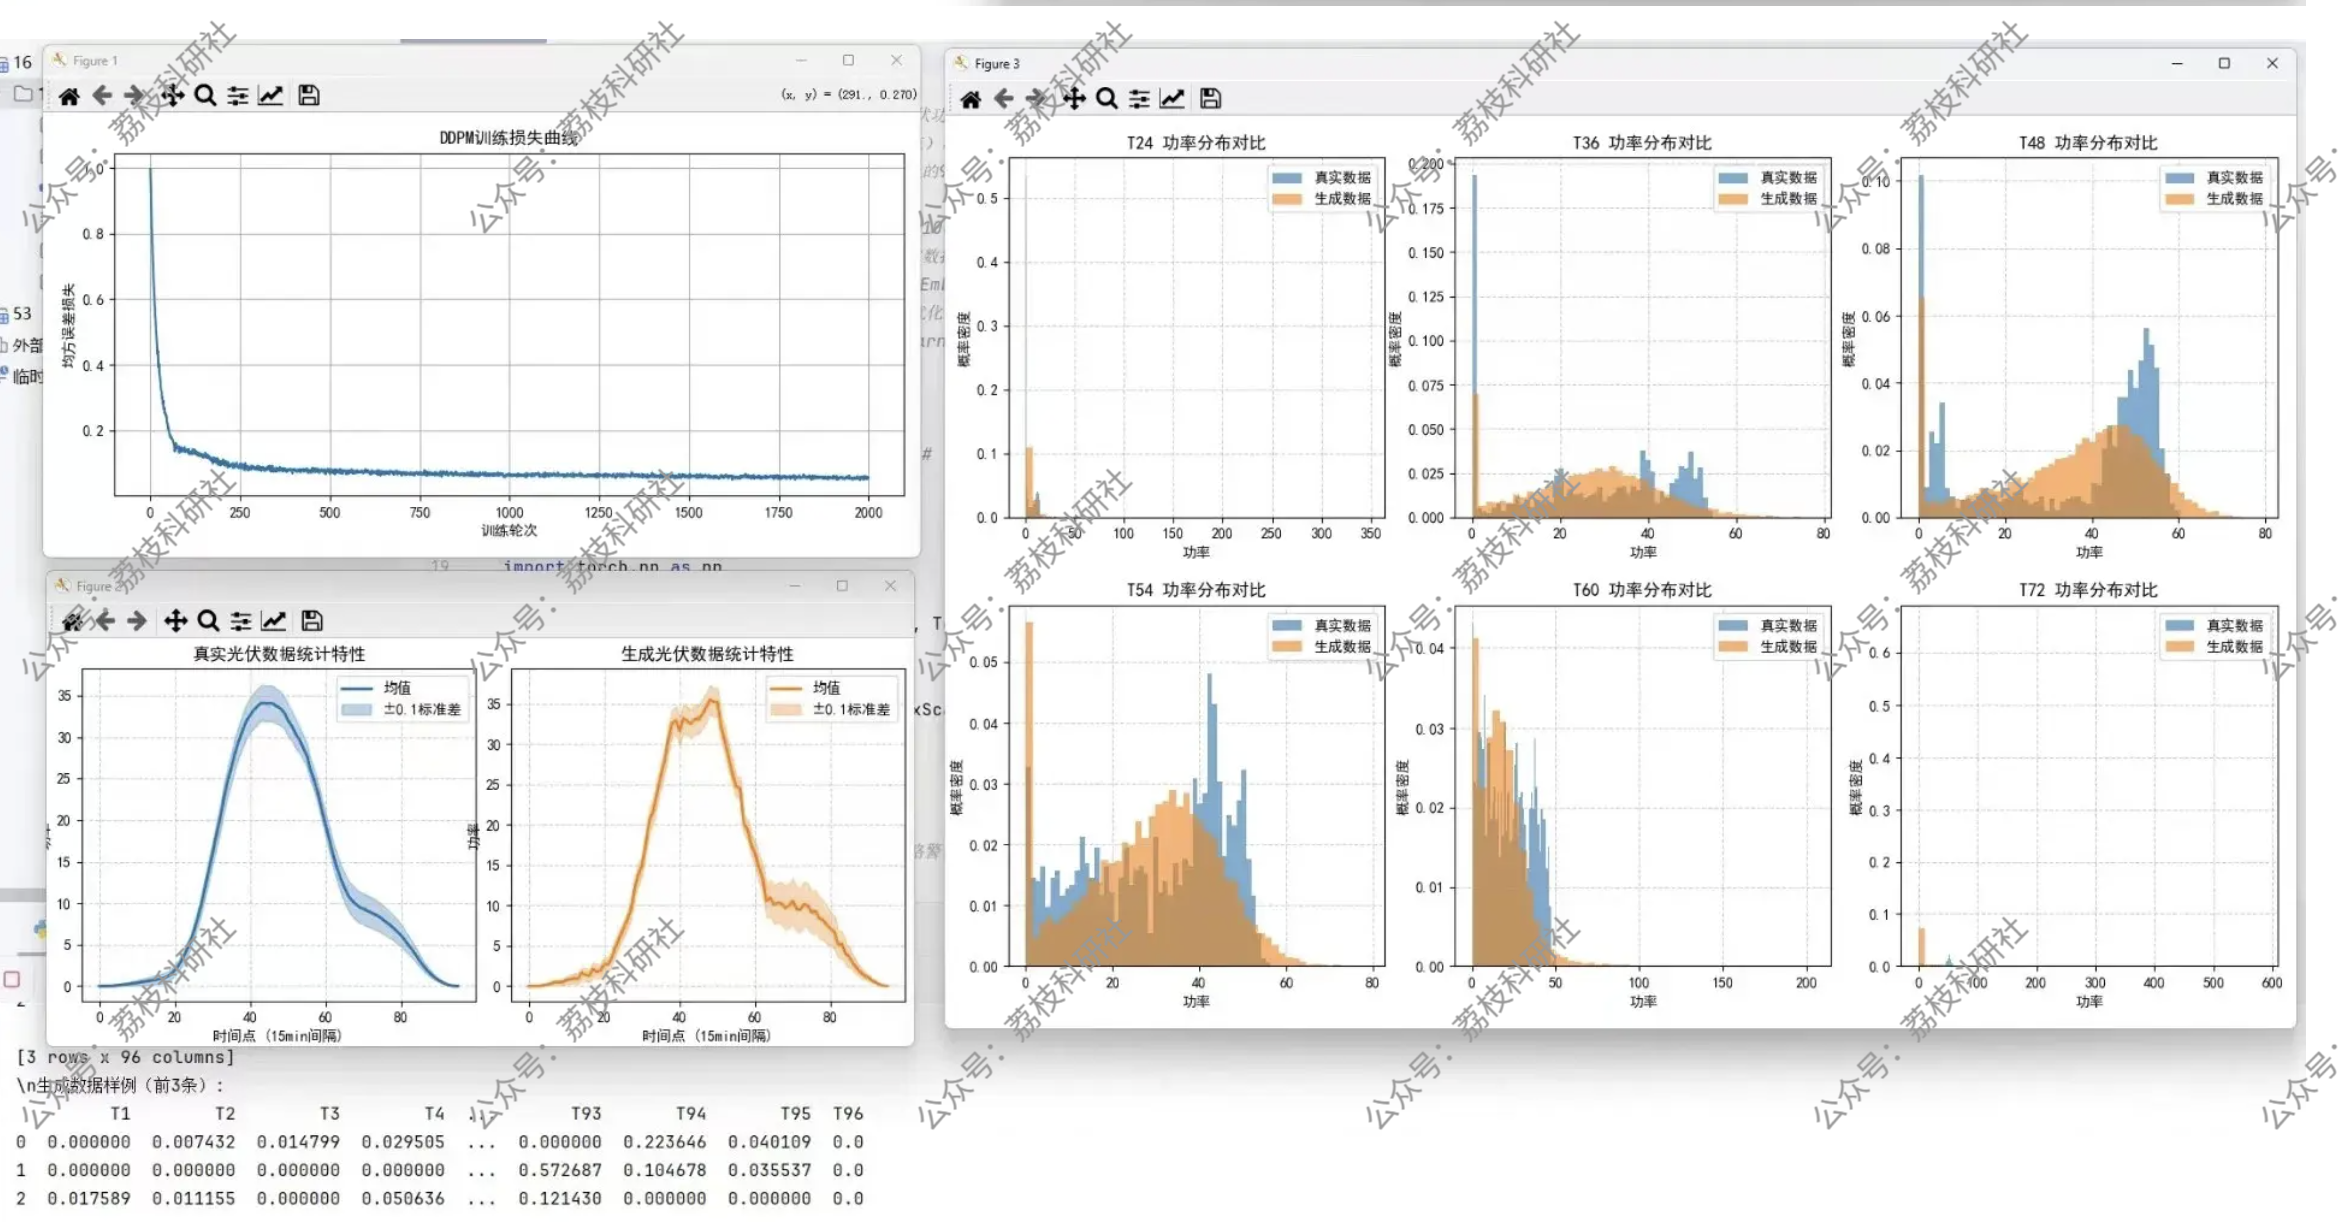Click the Forward arrow in Figure 3 toolbar
Screen dimensions: 2340x1222
(1037, 98)
